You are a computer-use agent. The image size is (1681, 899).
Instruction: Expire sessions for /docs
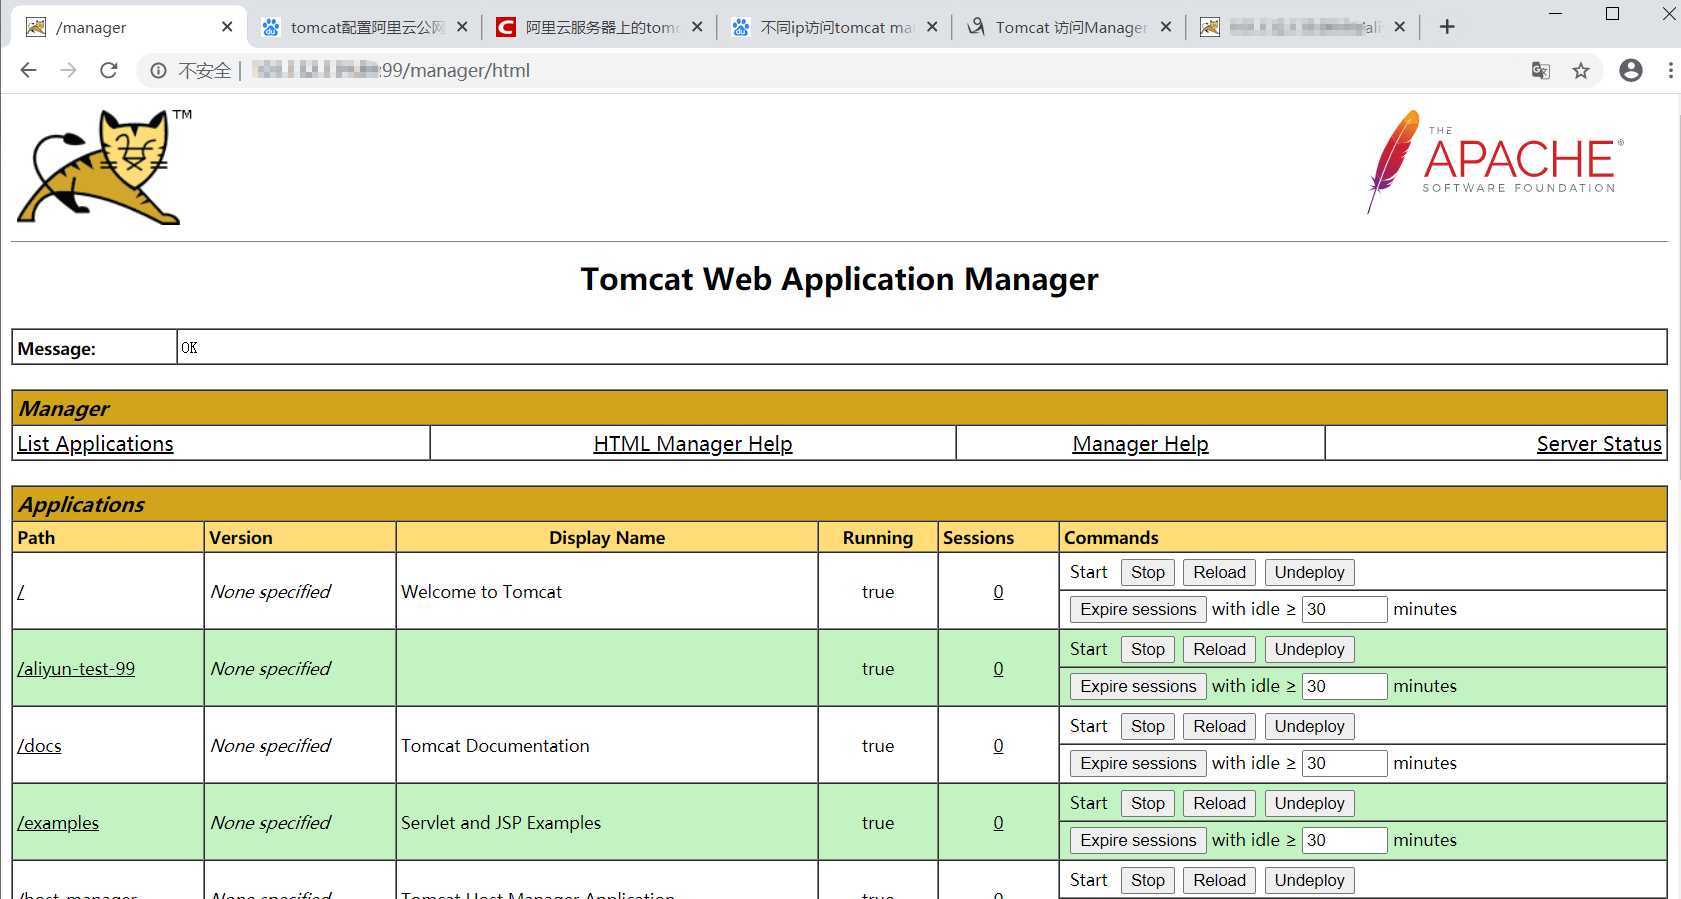click(1138, 763)
